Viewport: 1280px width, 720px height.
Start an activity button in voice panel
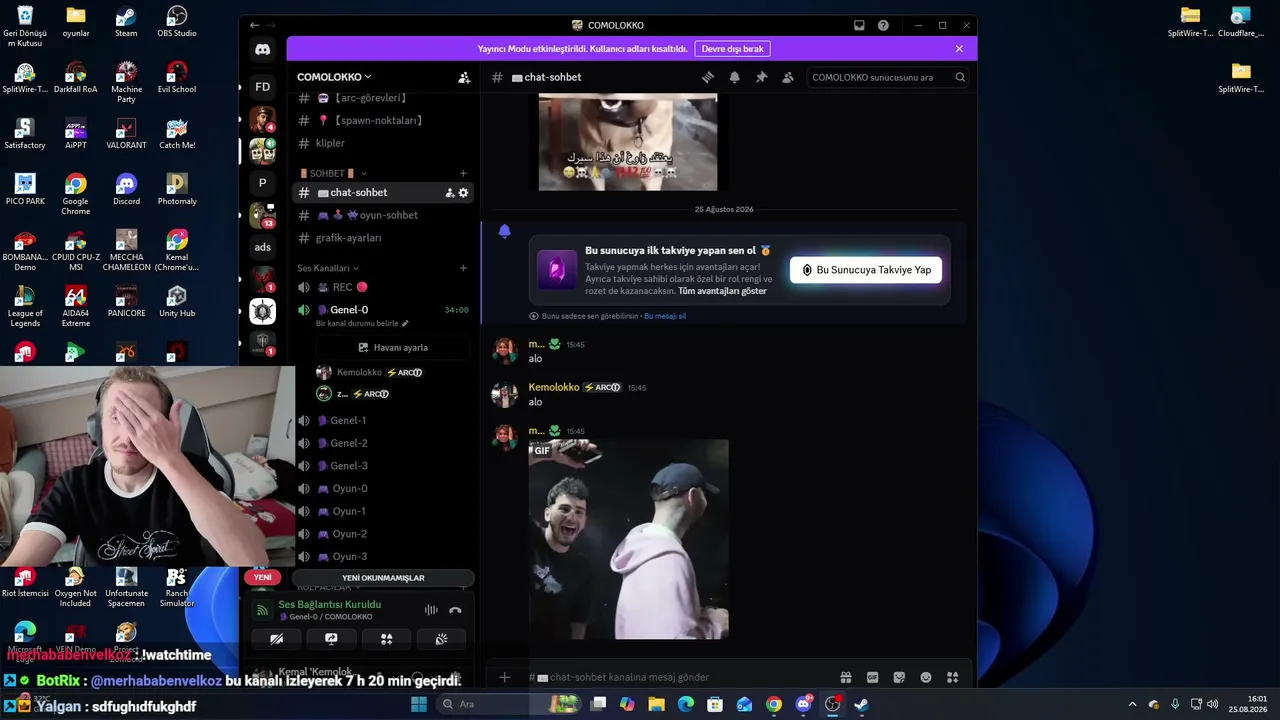(x=386, y=639)
